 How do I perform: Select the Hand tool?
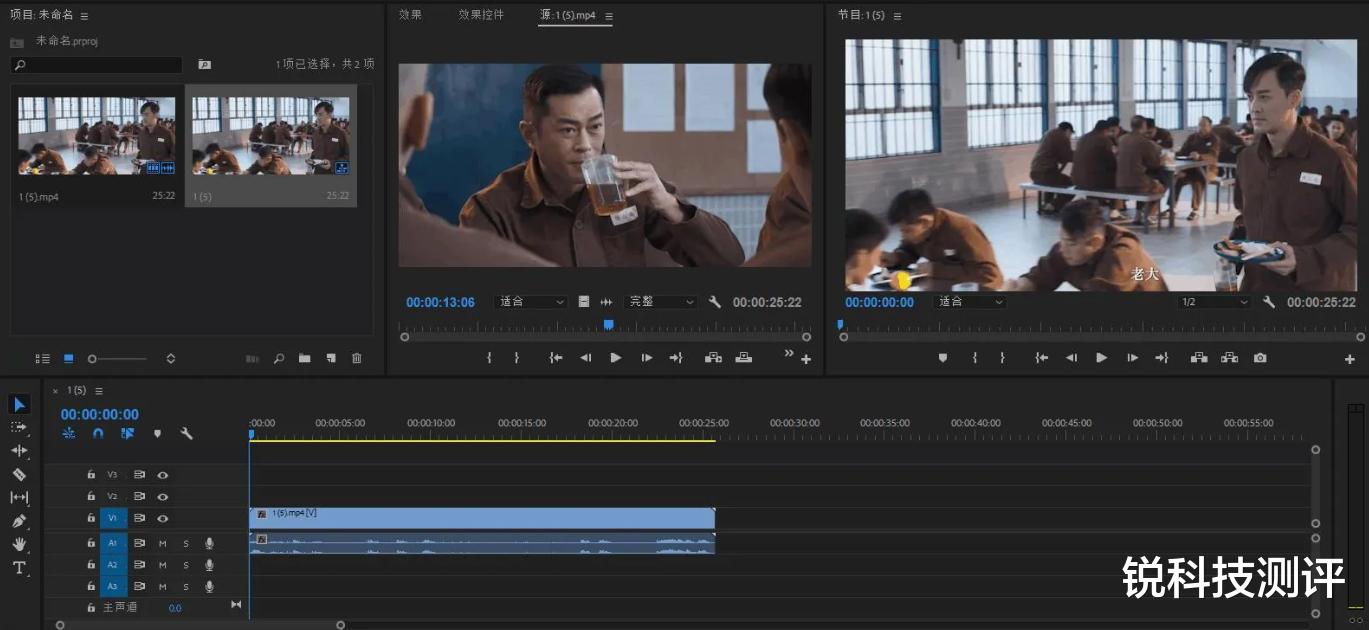19,544
